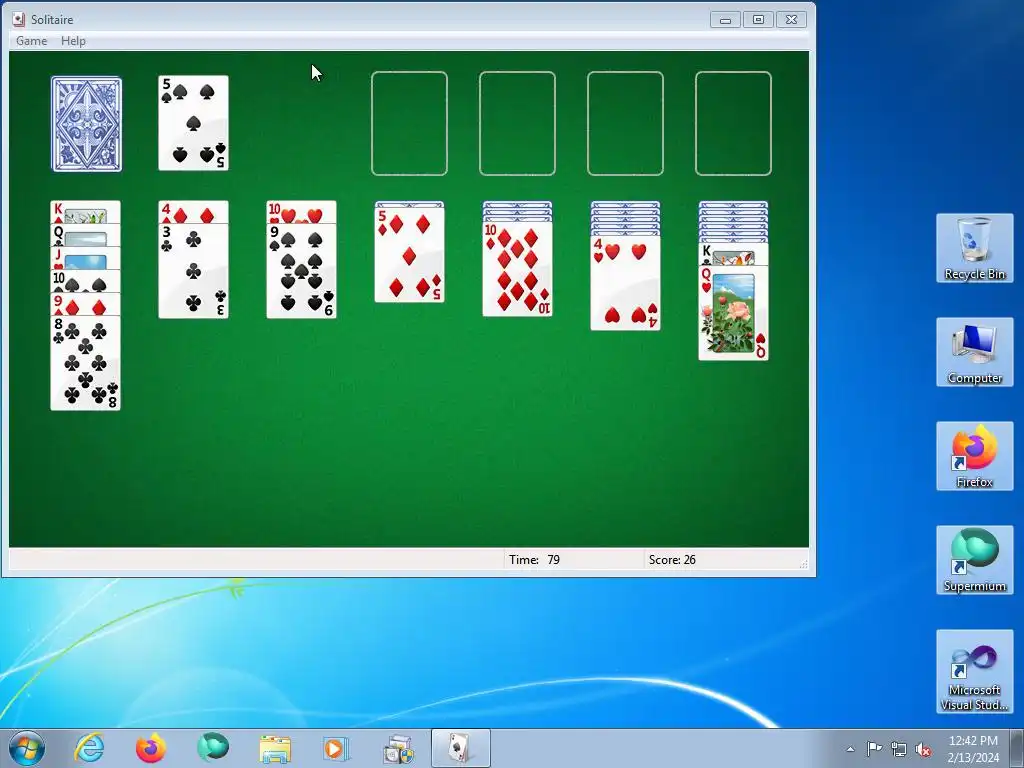
Task: Click the muted volume tray icon
Action: tap(923, 749)
